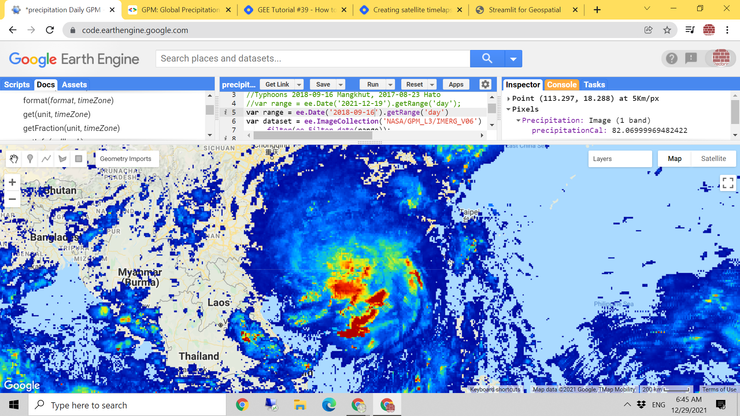740x416 pixels.
Task: Open the Scripts tab
Action: point(17,85)
